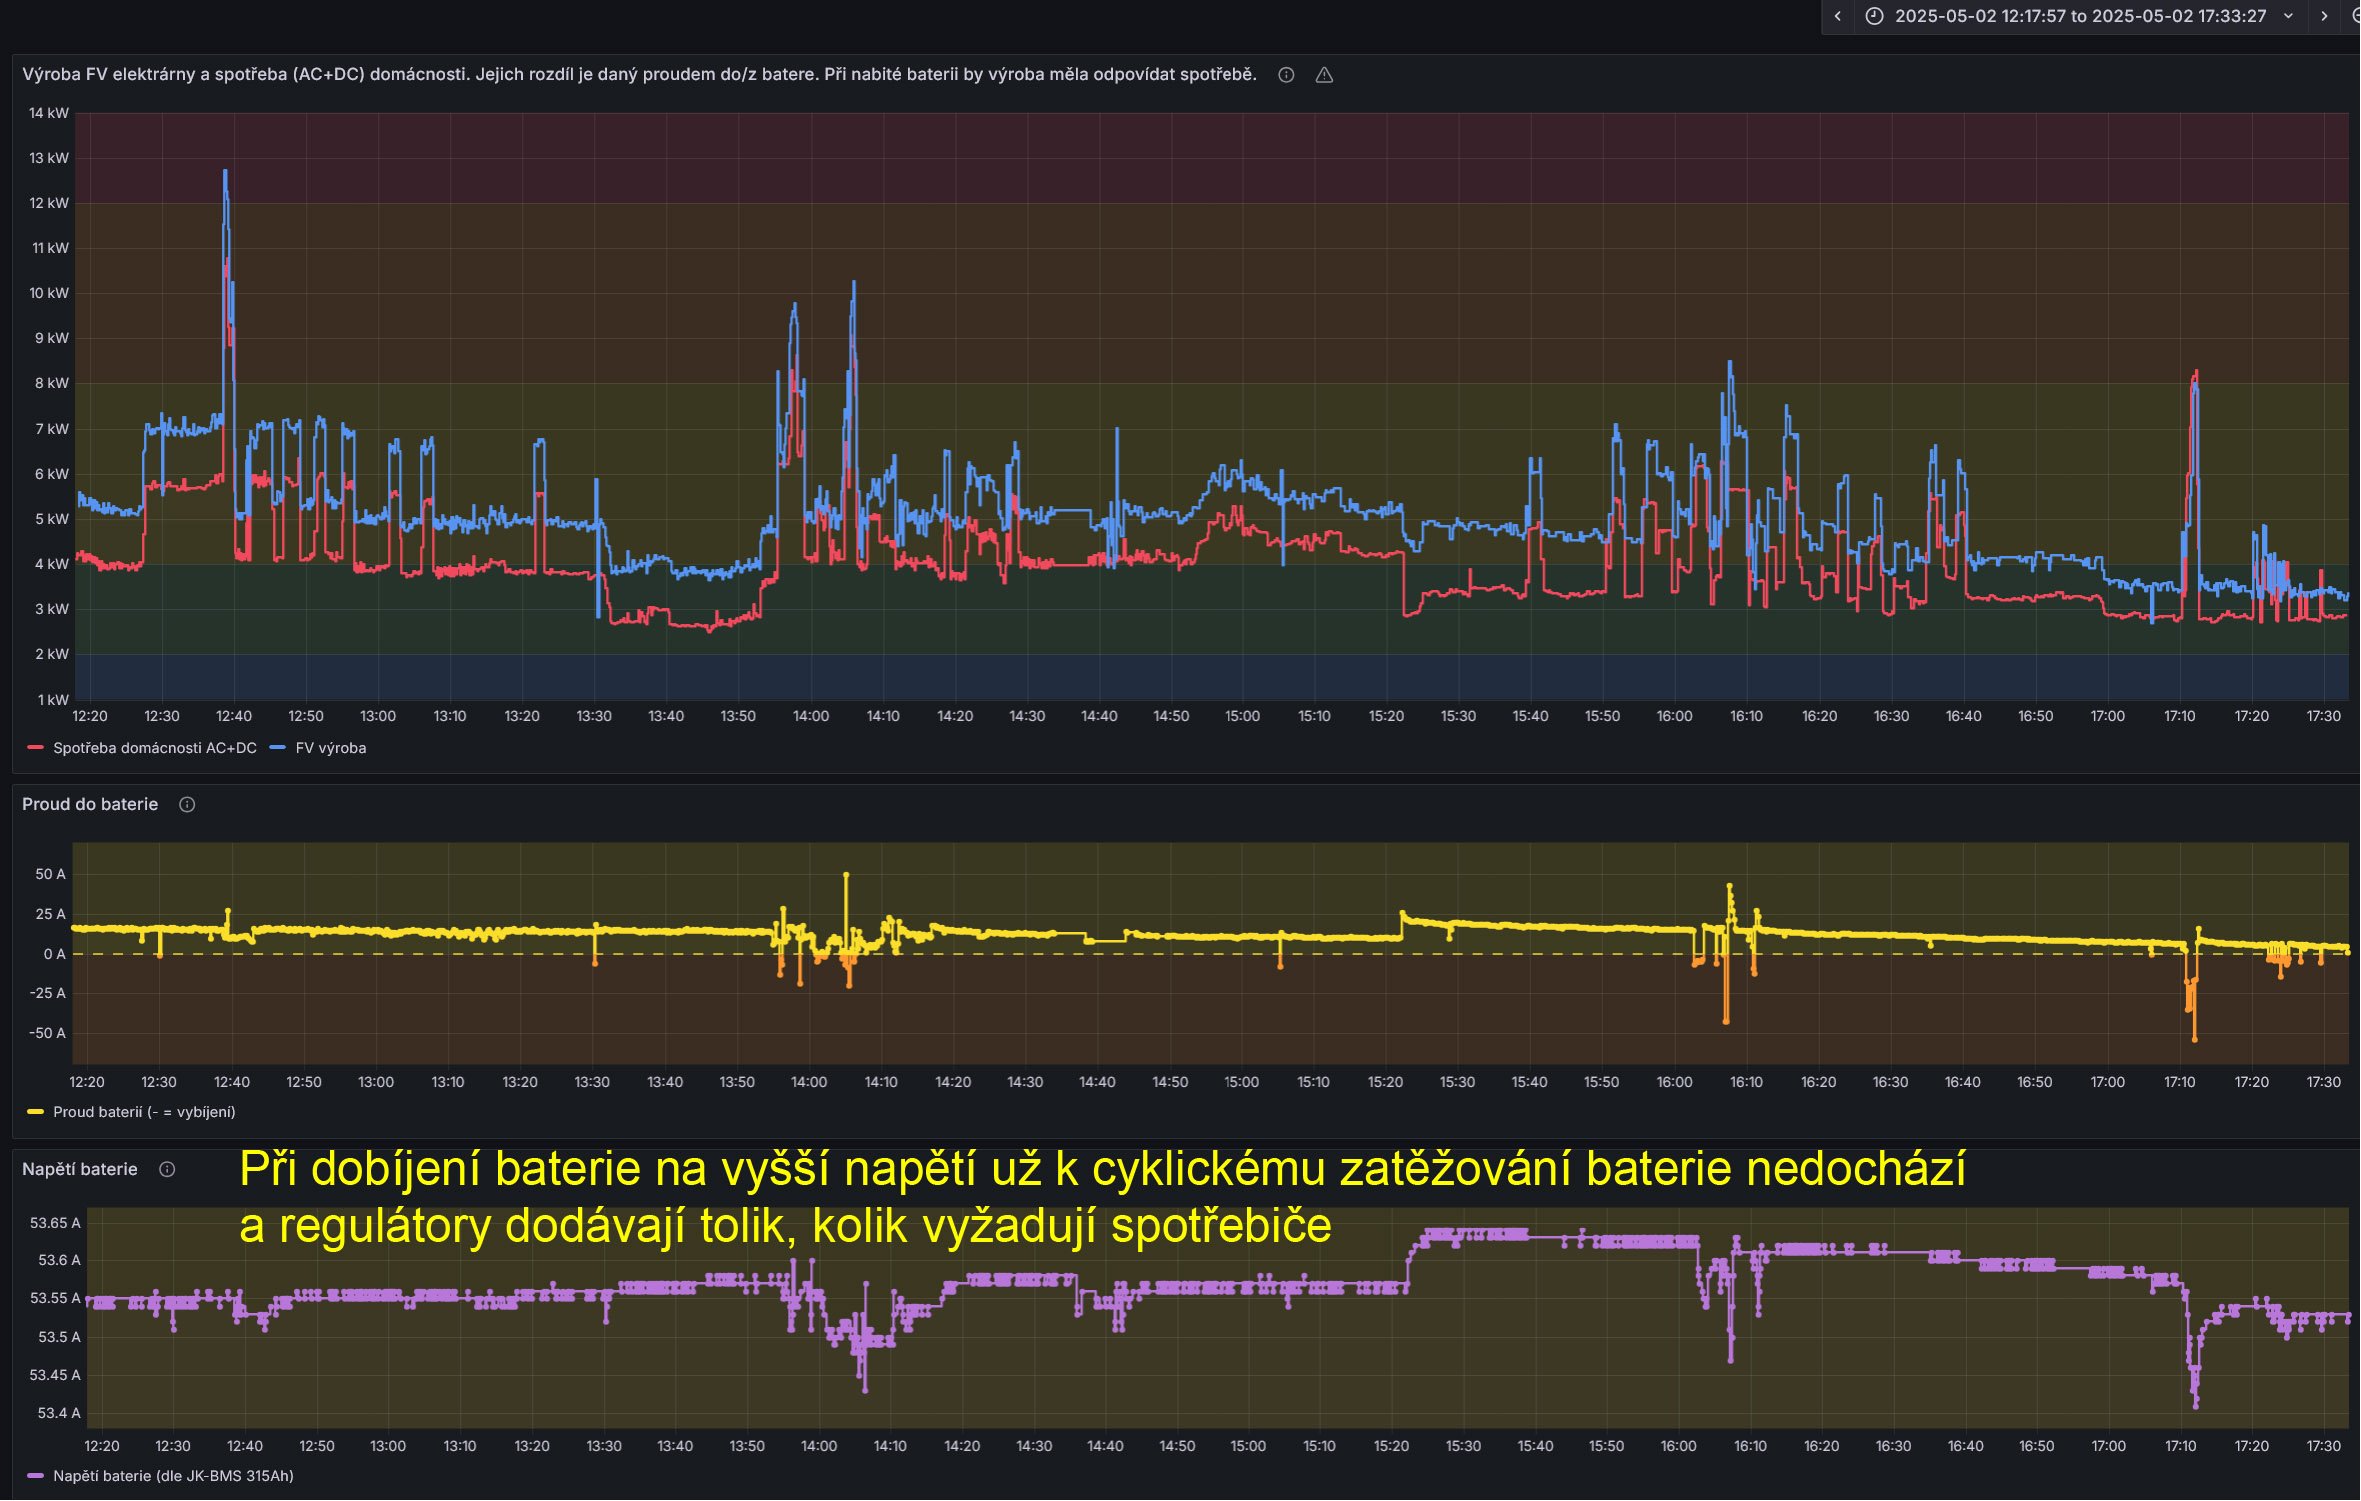This screenshot has width=2361, height=1501.
Task: Show info tooltip for Proud do baterie
Action: 187,805
